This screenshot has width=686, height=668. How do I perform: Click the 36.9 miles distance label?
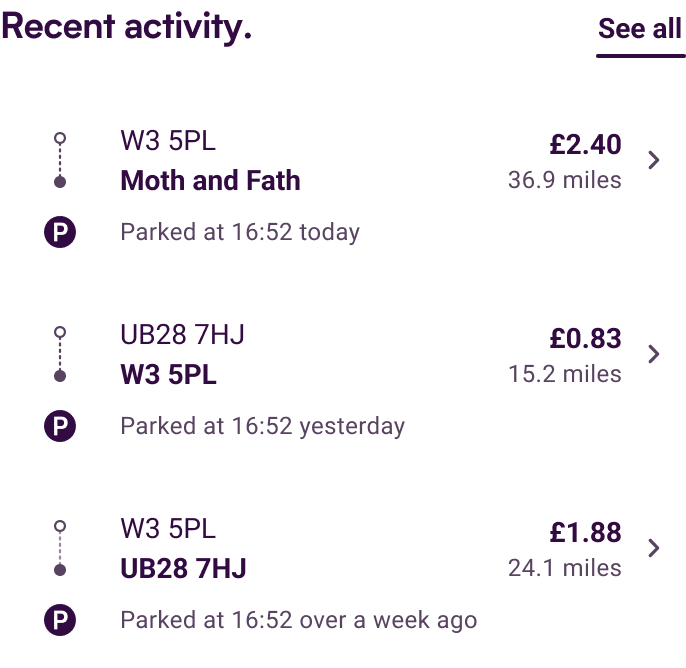click(564, 181)
